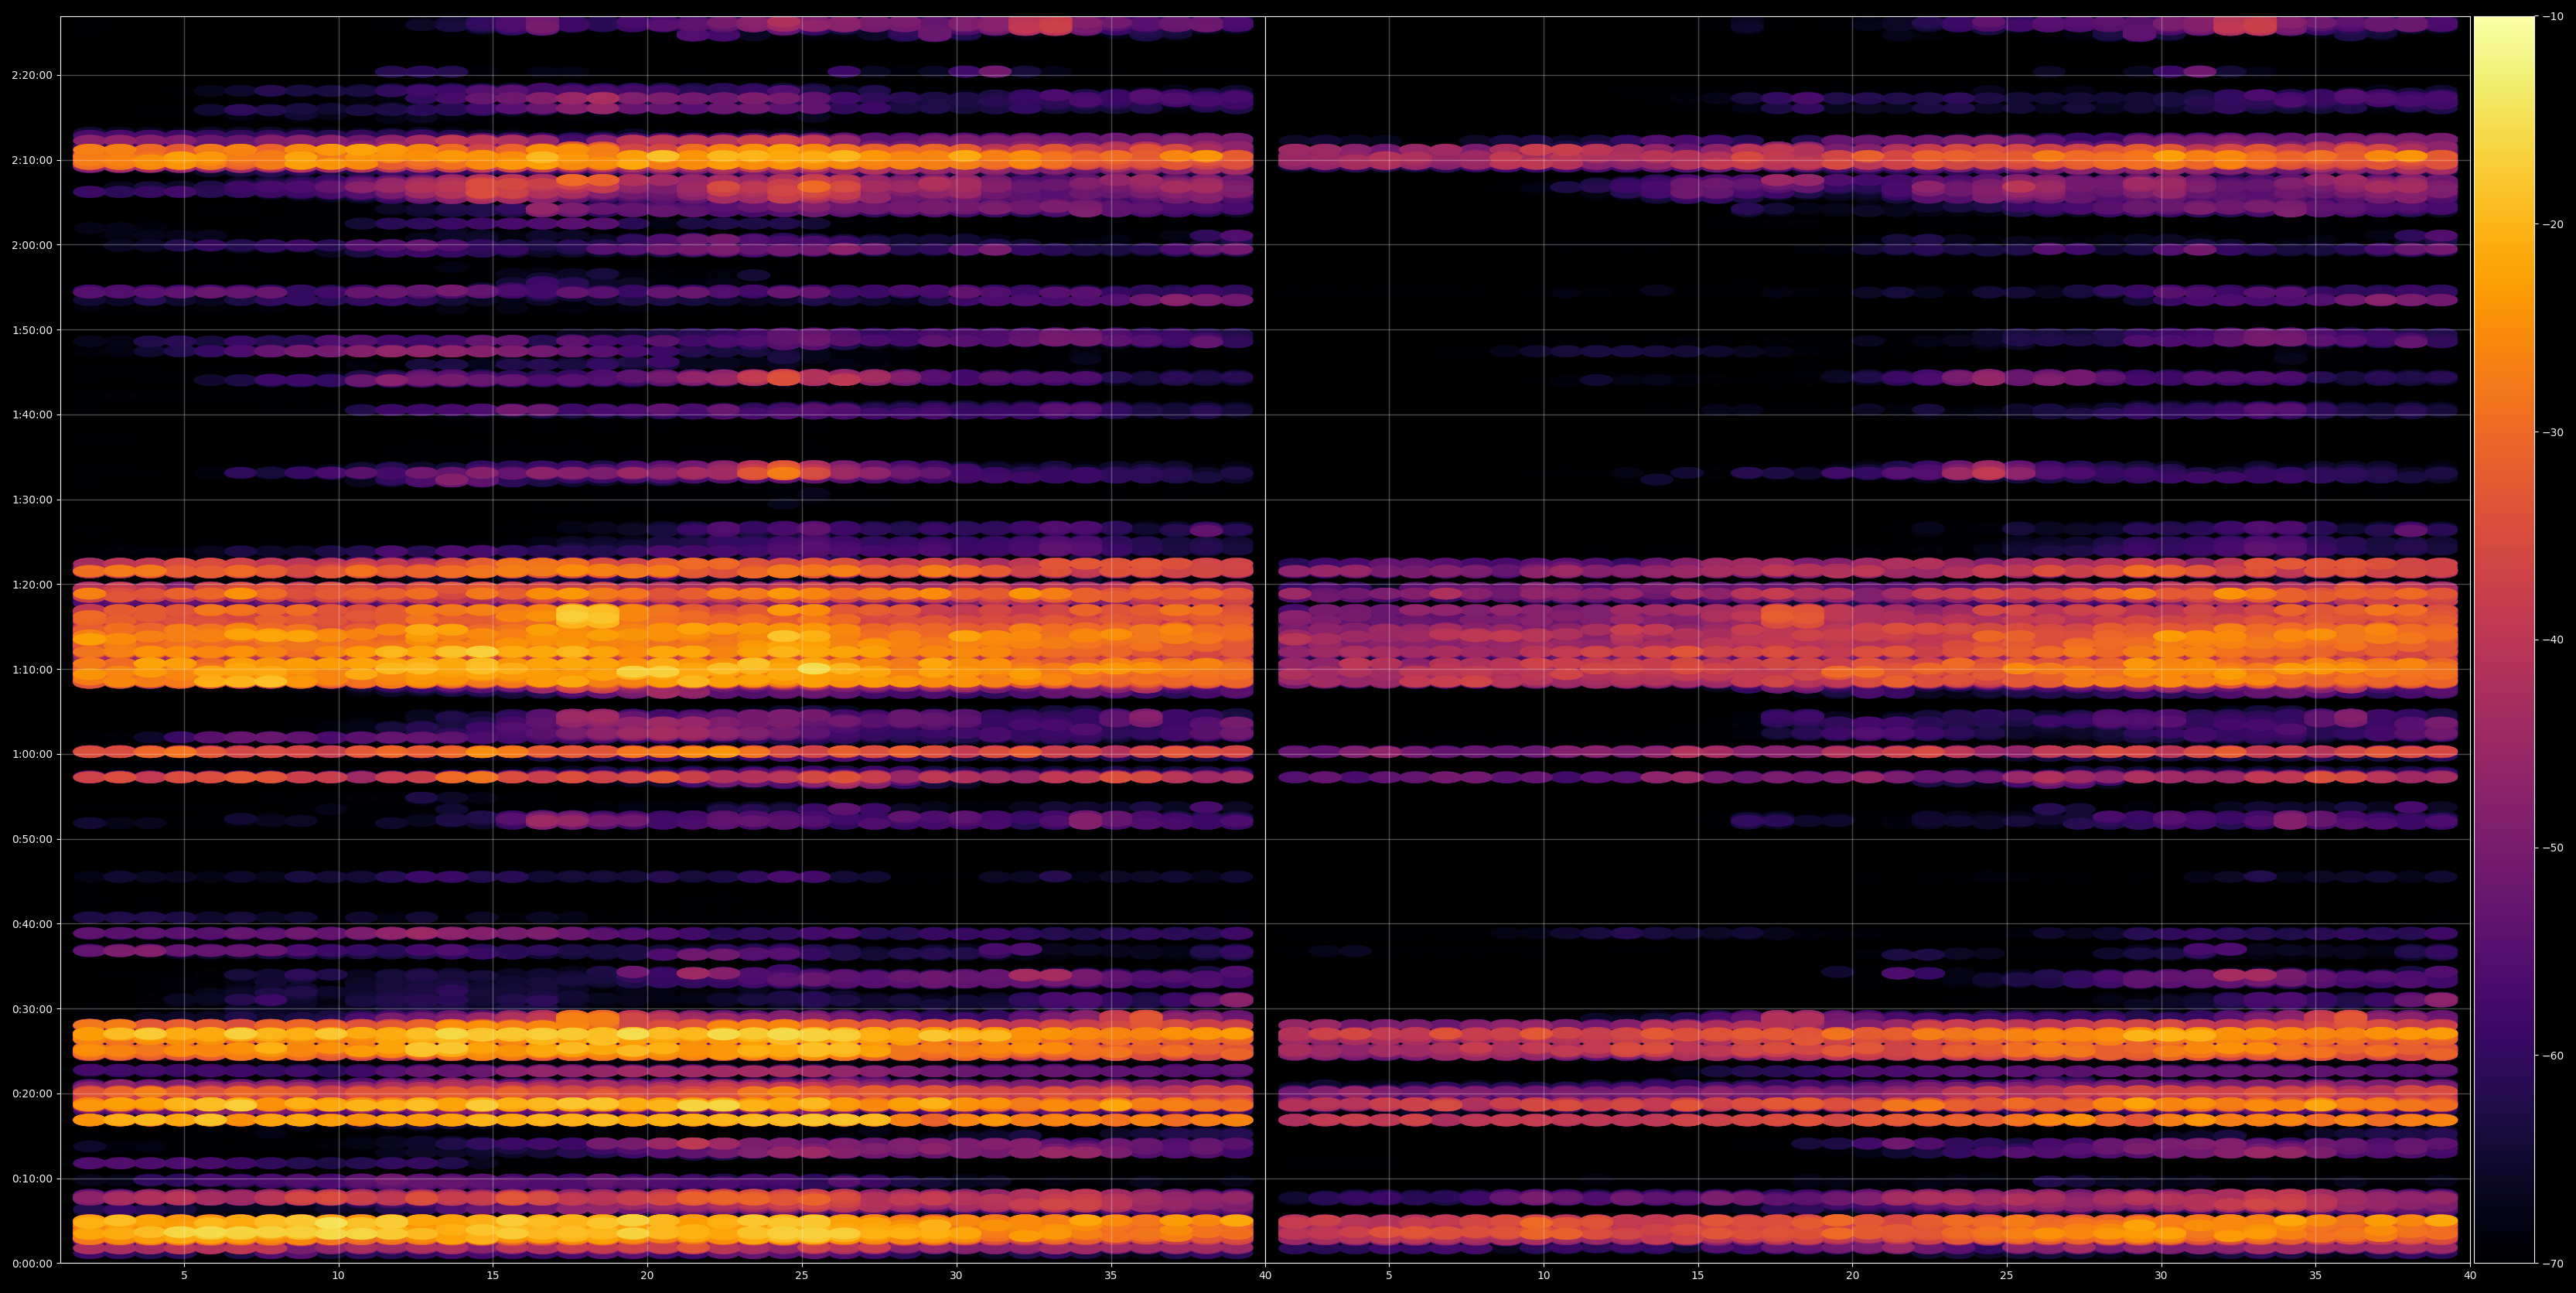The height and width of the screenshot is (1293, 2576).
Task: Click the 1:50:00 time axis label
Action: tap(32, 329)
